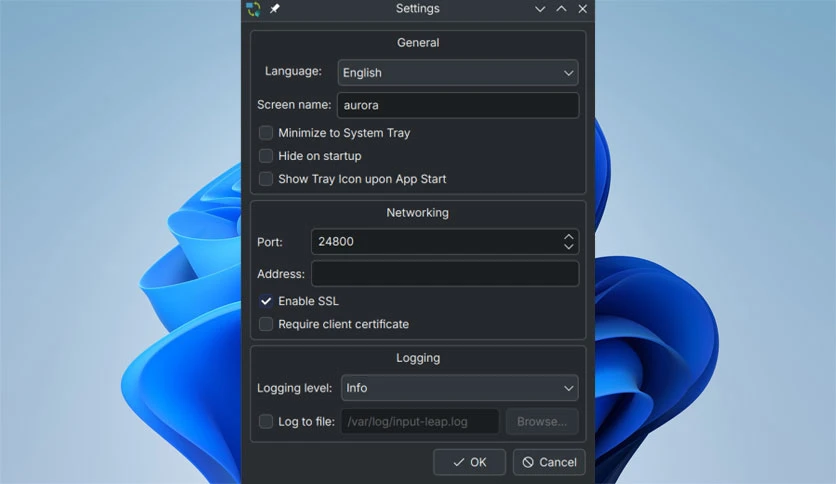Minimize the Settings window with the down chevron
836x484 pixels.
point(540,9)
